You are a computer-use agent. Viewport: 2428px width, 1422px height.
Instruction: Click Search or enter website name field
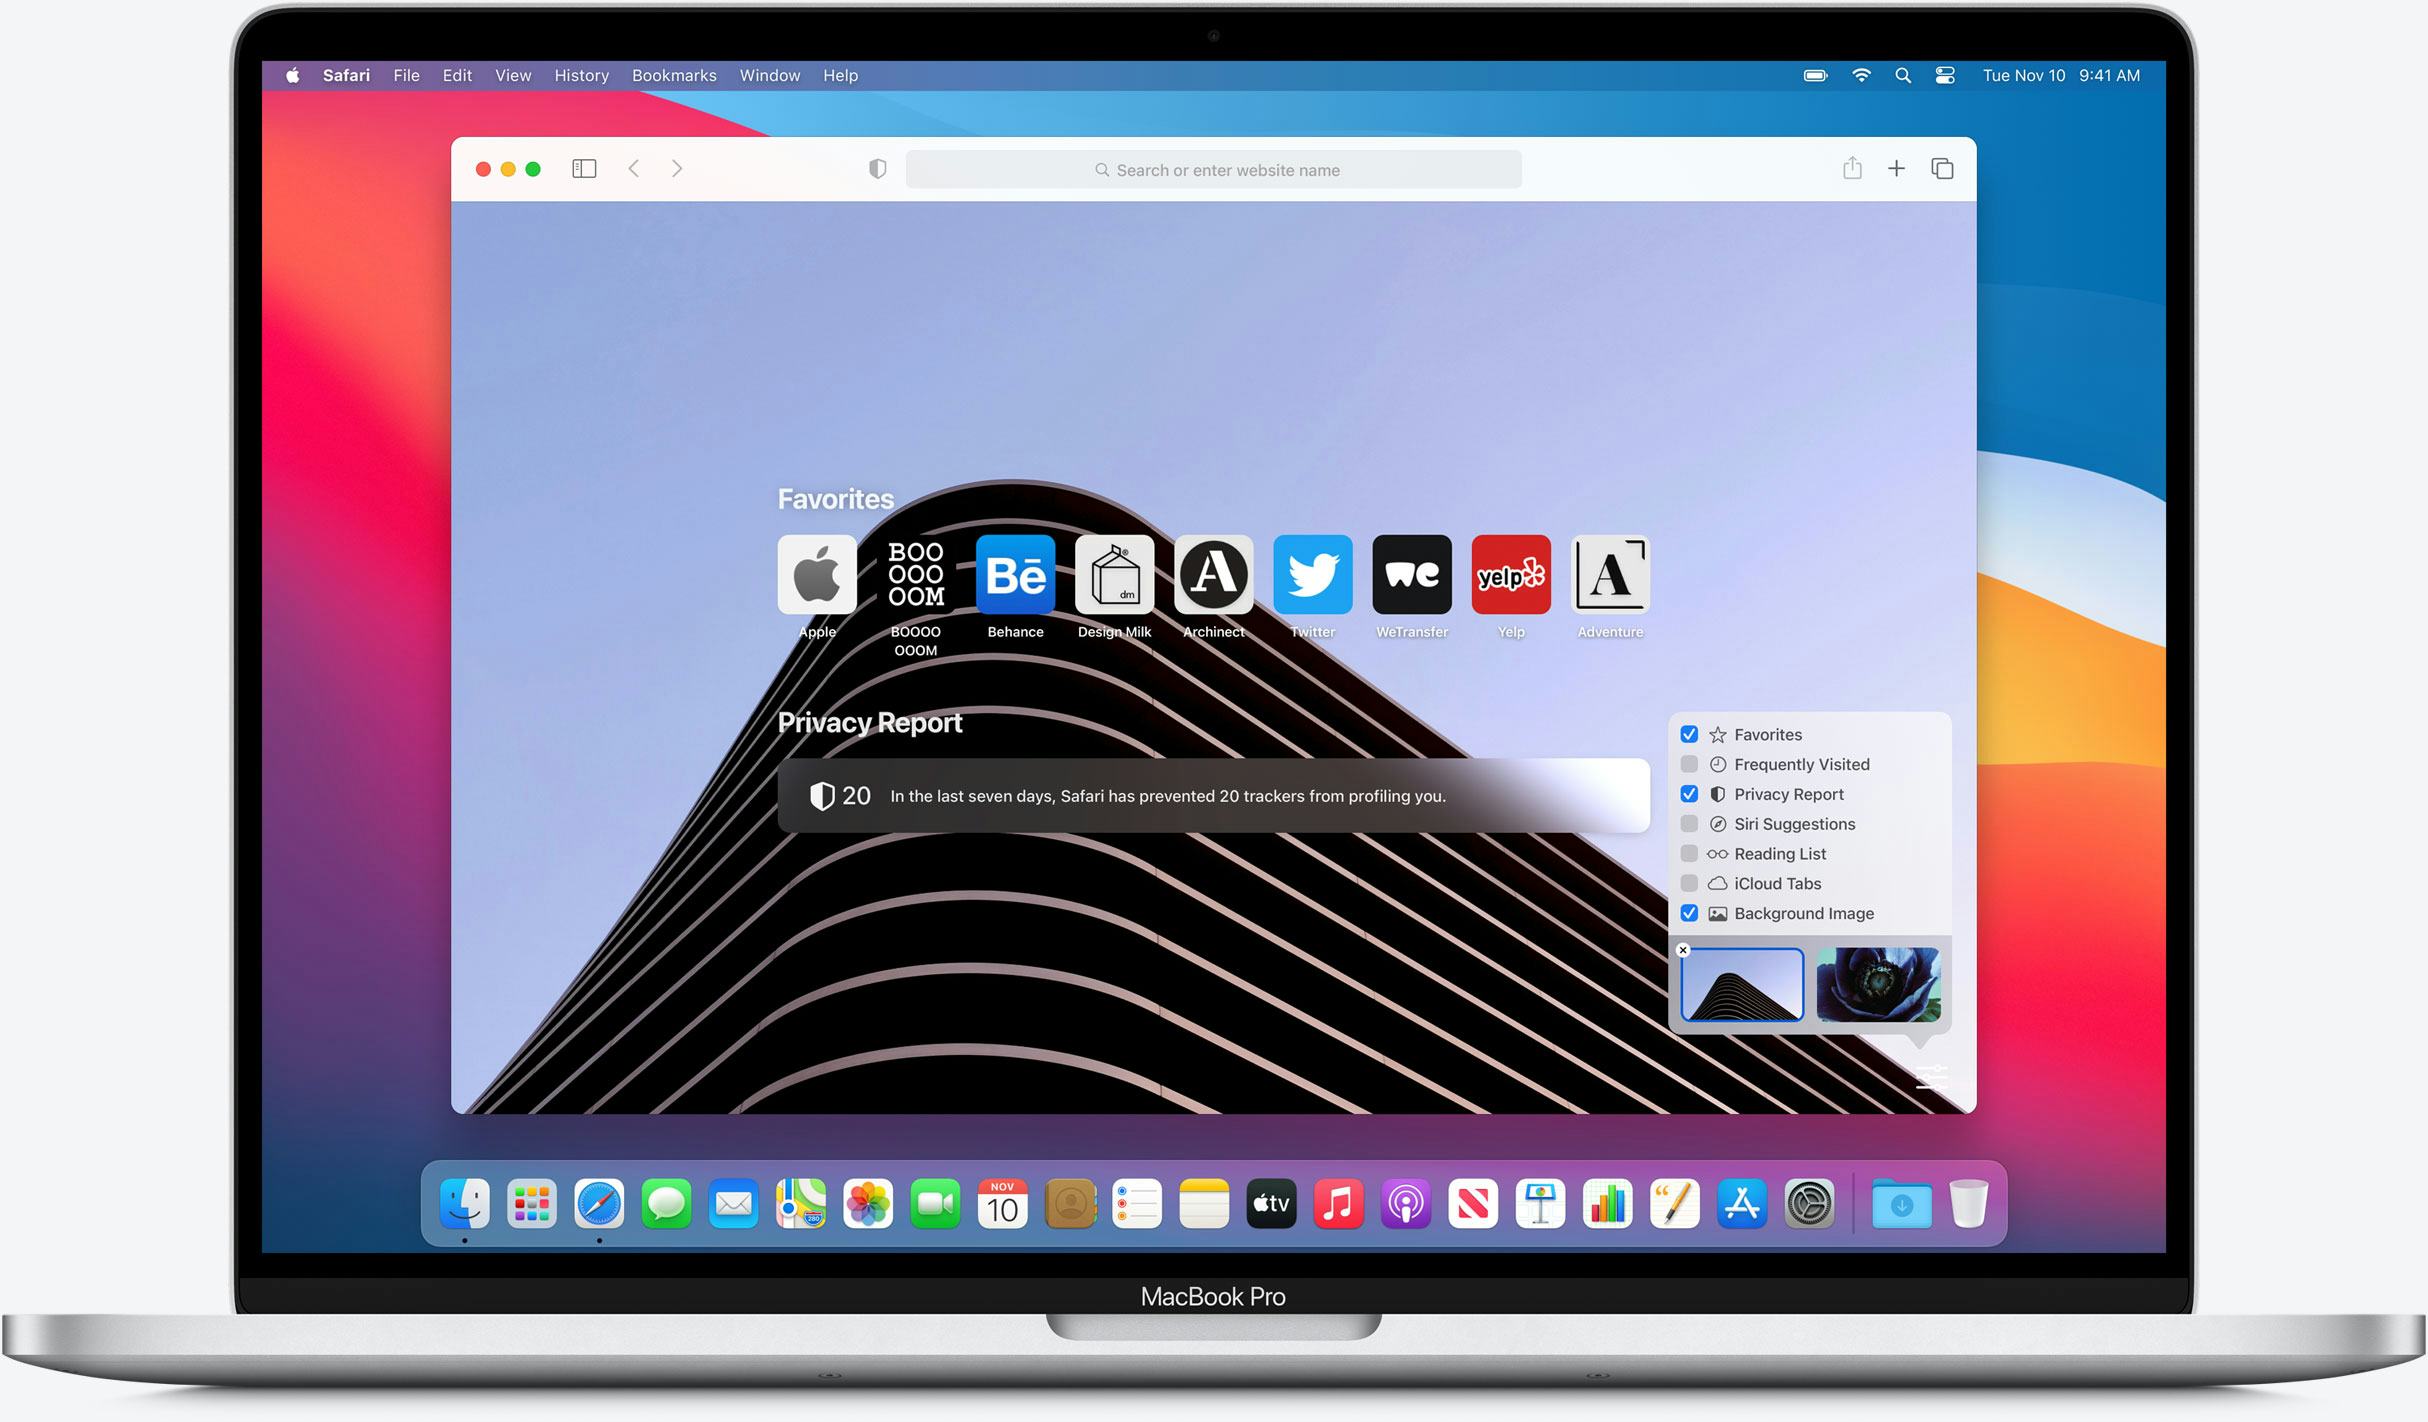1215,169
